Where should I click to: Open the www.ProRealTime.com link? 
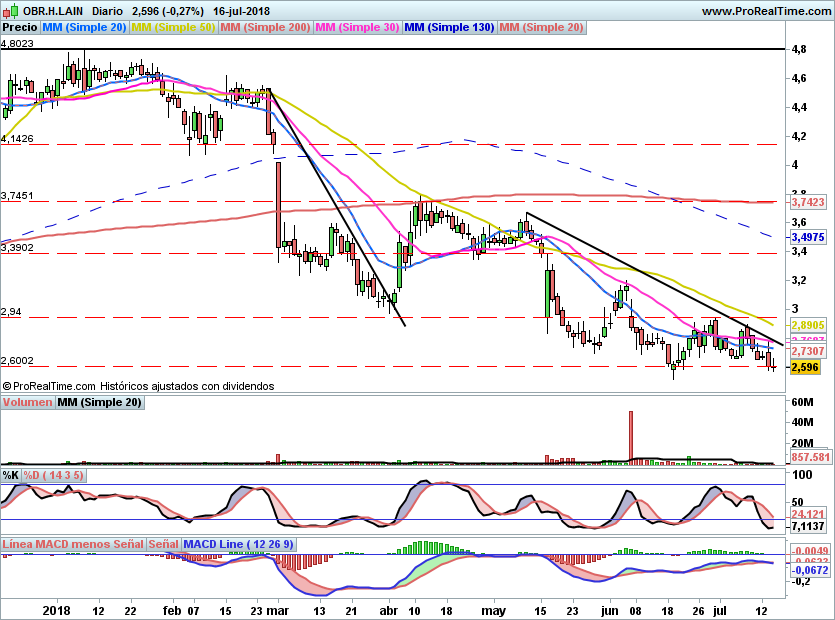click(x=765, y=11)
